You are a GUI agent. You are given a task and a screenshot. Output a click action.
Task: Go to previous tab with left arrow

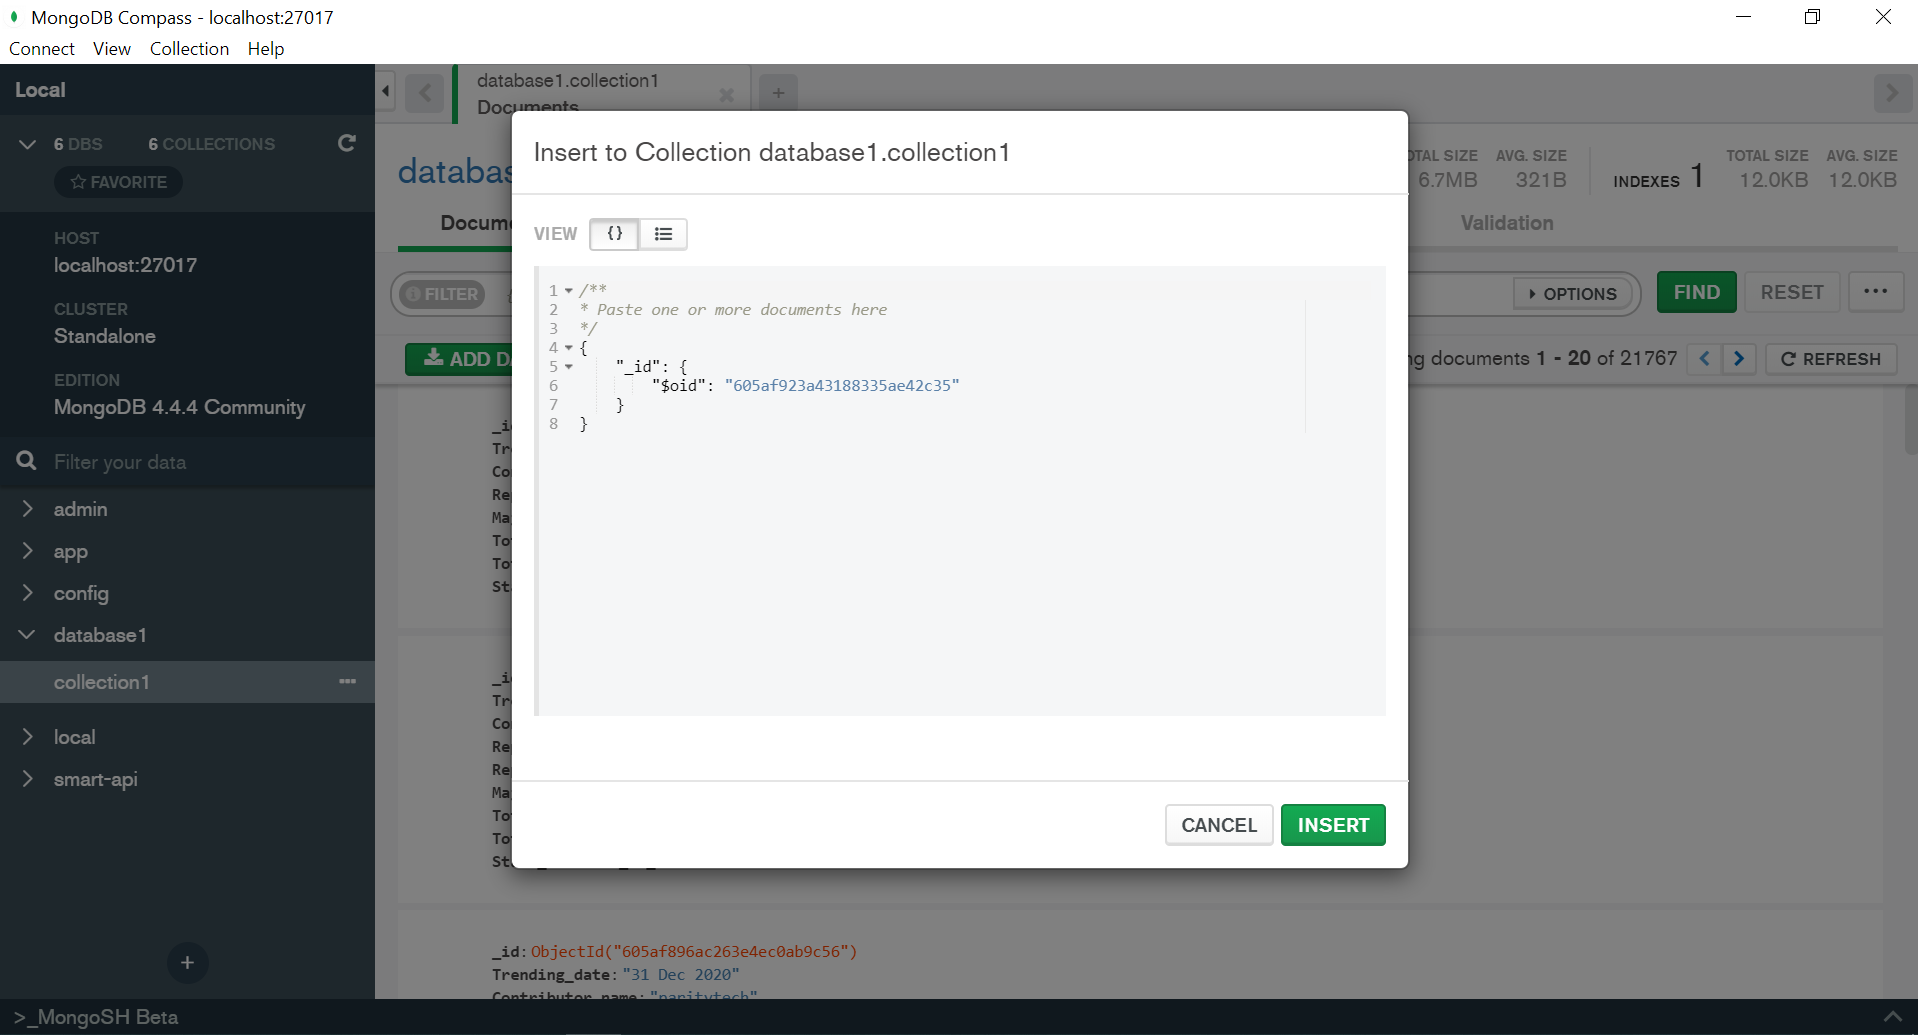[425, 93]
